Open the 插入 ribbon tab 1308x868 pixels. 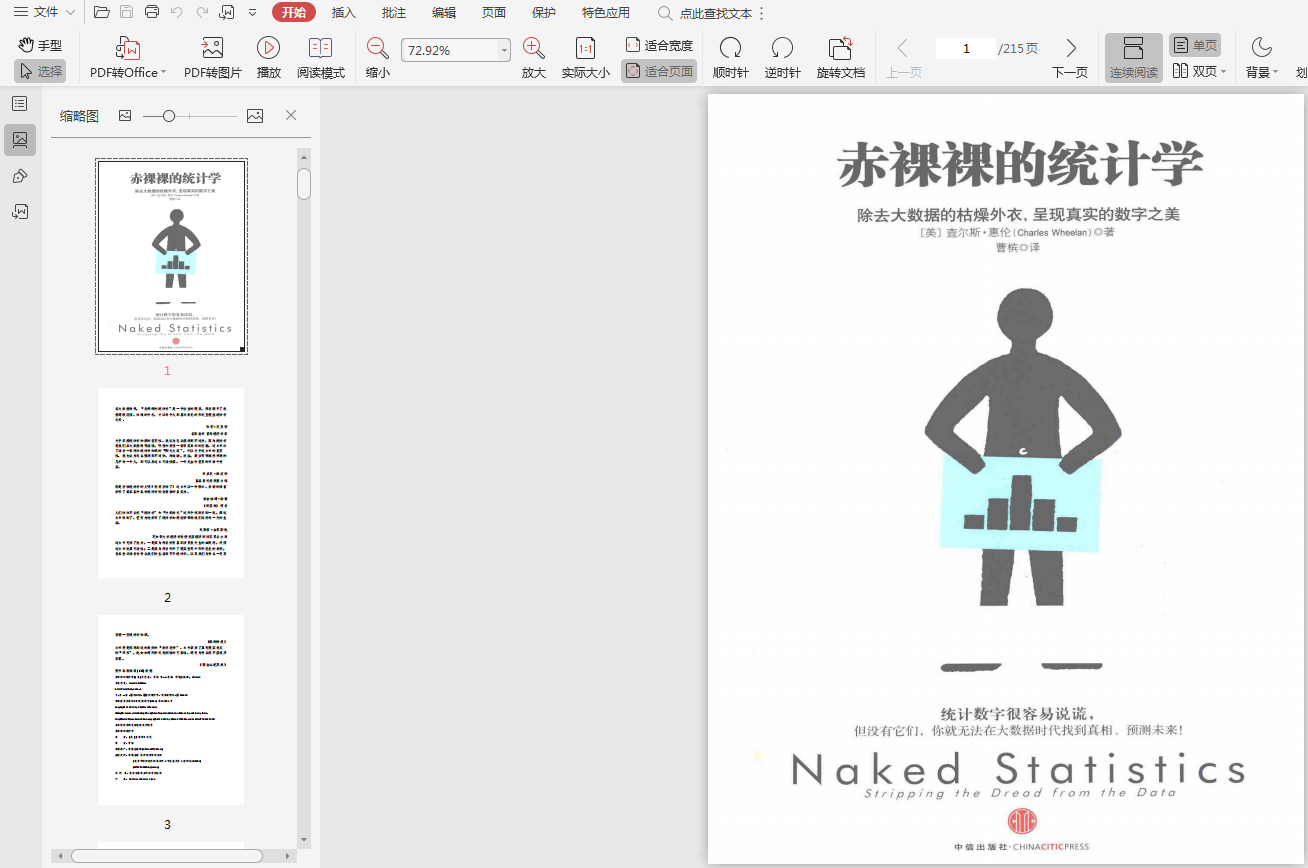(x=344, y=13)
